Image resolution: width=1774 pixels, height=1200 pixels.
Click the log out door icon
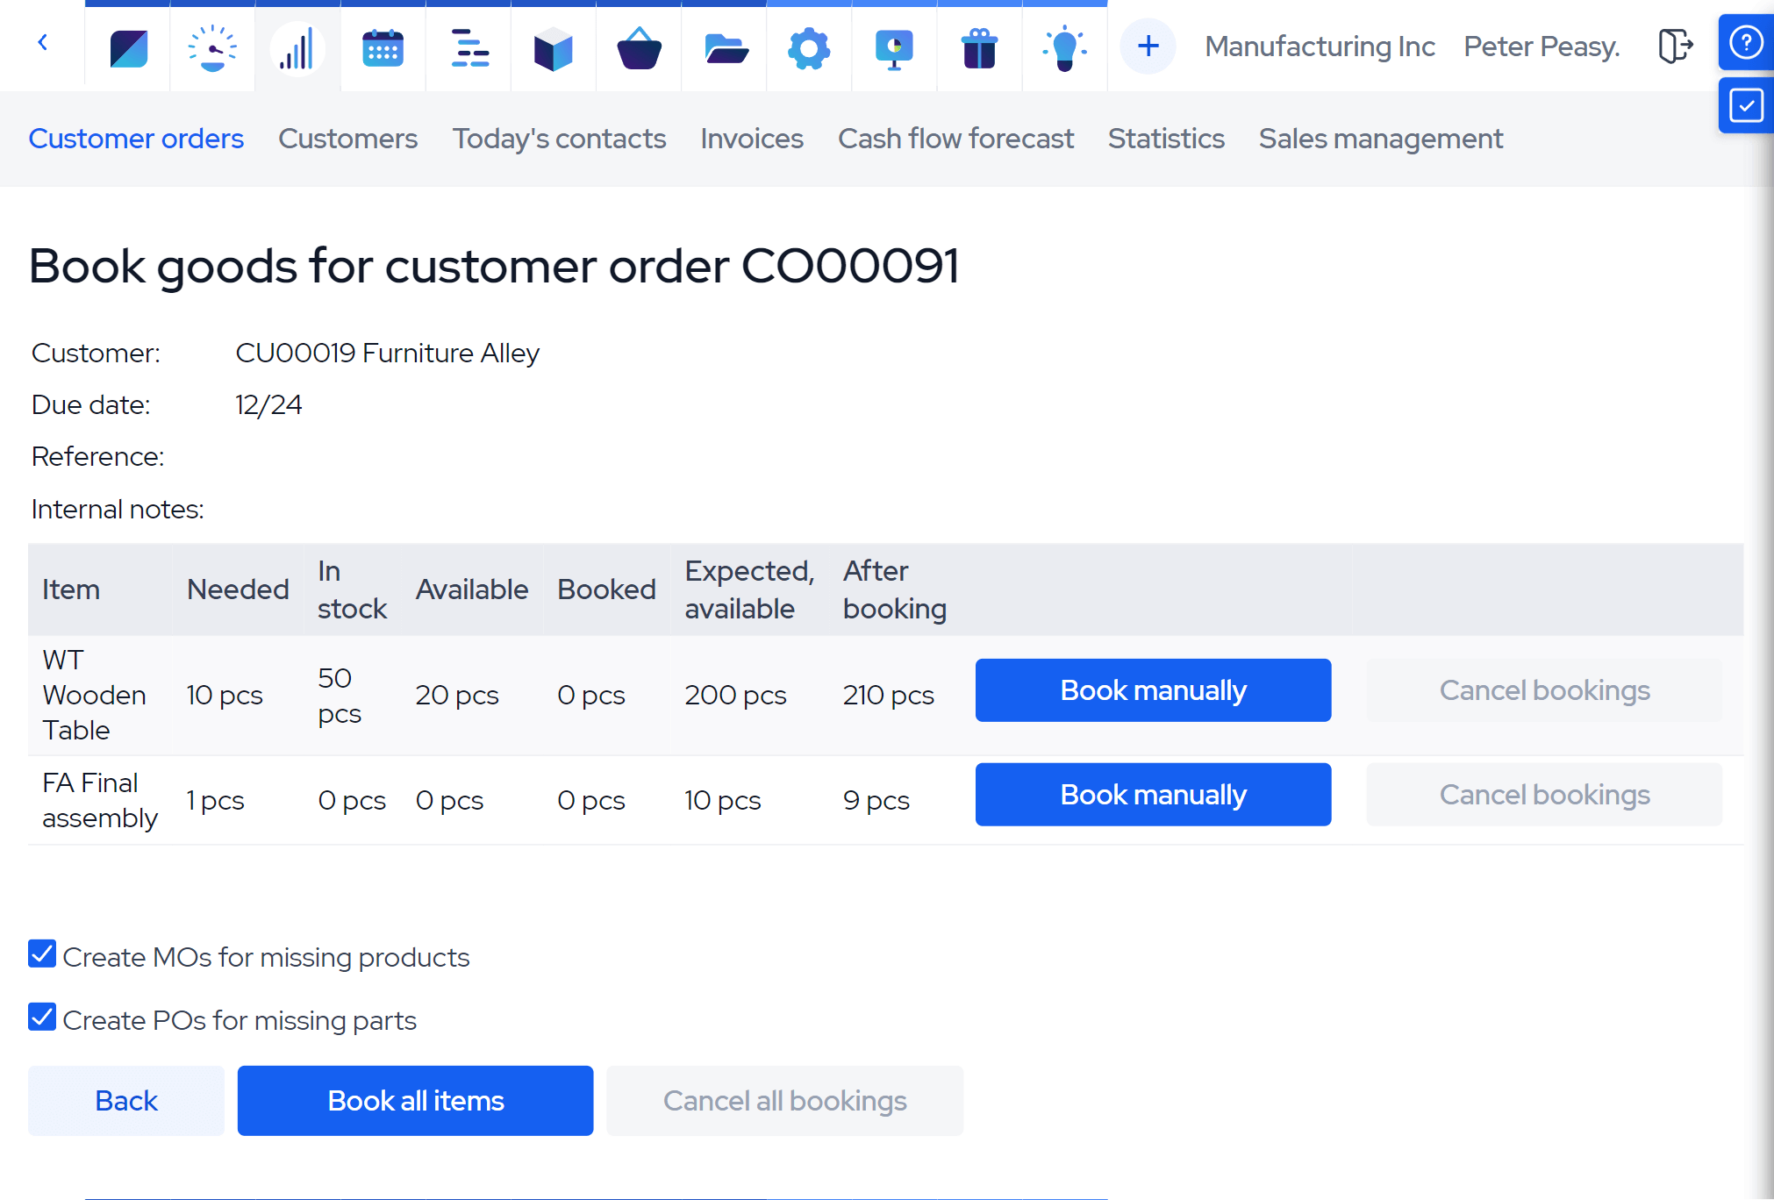pos(1675,46)
